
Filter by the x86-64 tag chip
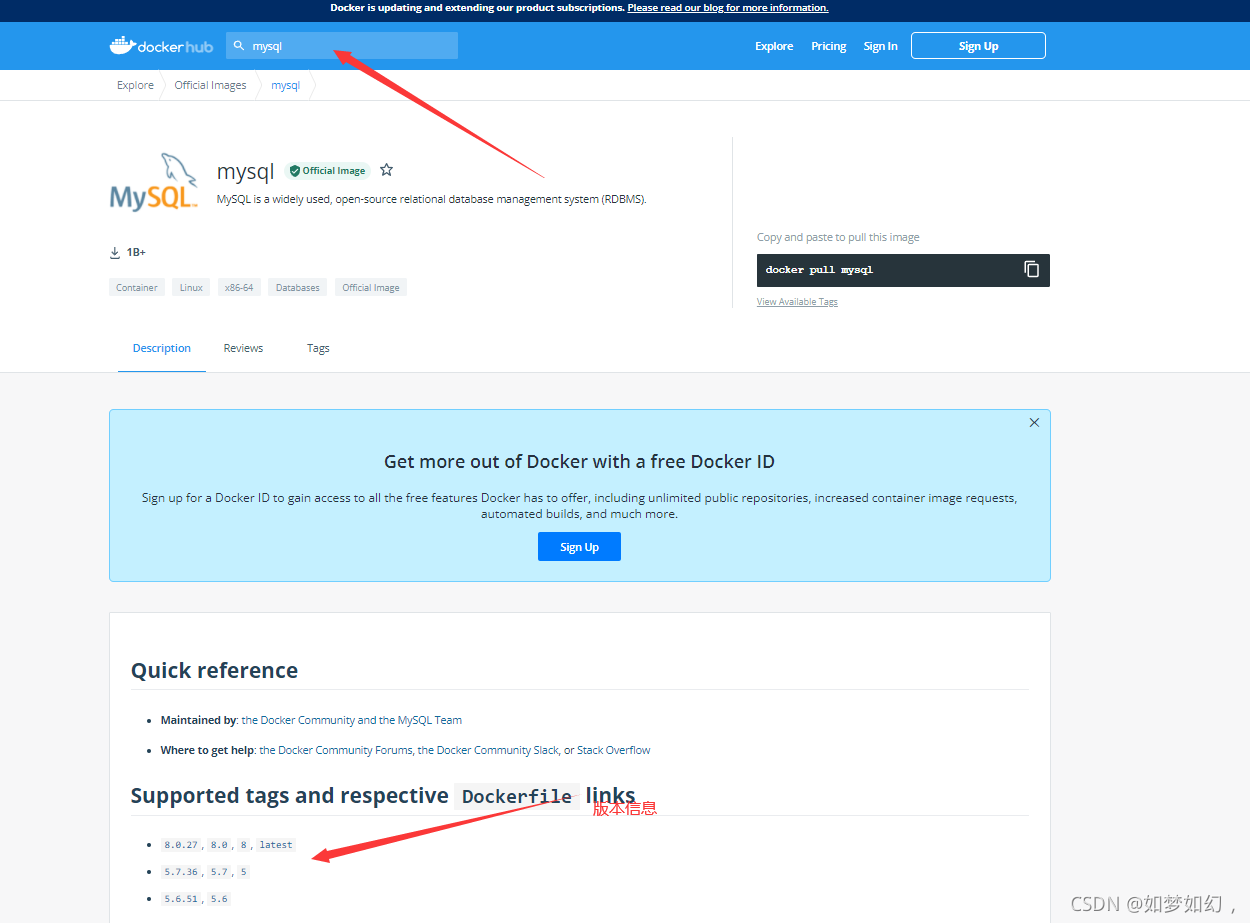point(239,288)
